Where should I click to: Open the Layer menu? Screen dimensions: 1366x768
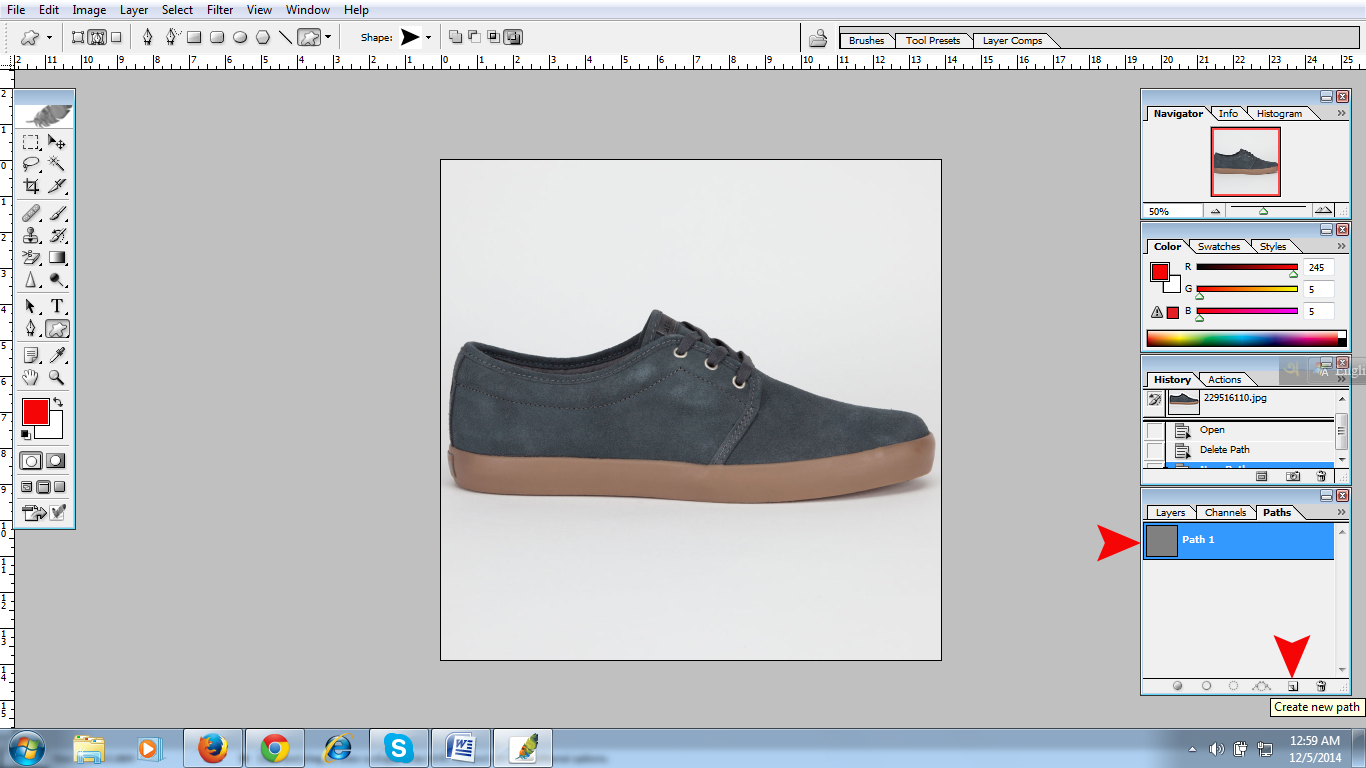pos(134,10)
